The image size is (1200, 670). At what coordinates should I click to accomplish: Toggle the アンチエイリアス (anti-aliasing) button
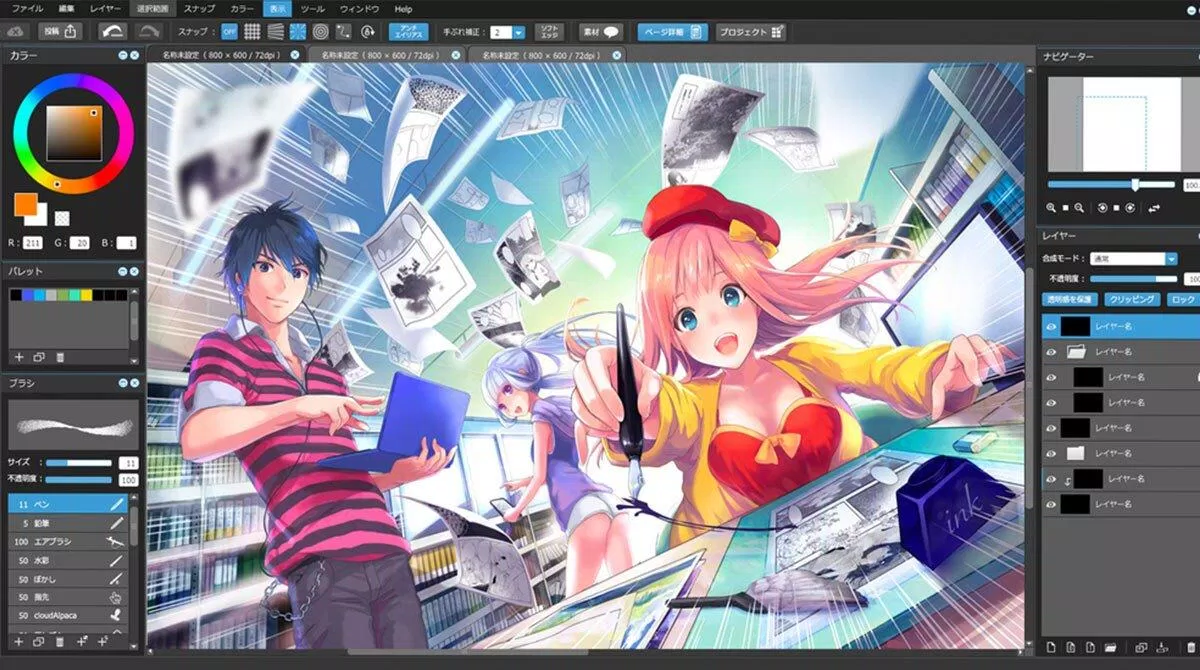coord(407,31)
